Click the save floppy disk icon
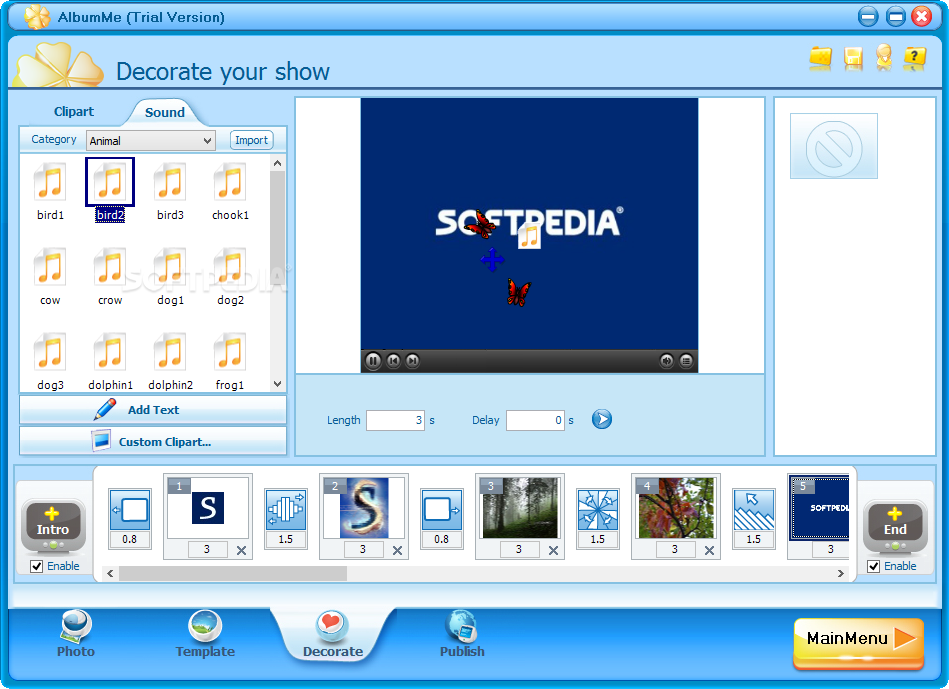This screenshot has height=689, width=949. point(853,58)
